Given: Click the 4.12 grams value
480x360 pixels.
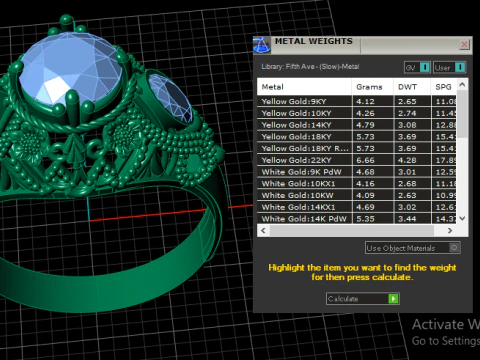Looking at the screenshot, I should coord(365,101).
